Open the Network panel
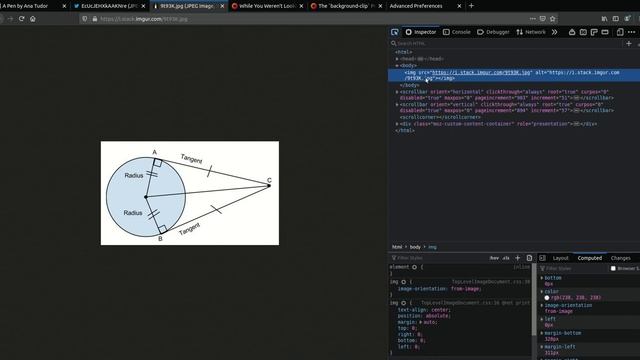Image resolution: width=640 pixels, height=360 pixels. (531, 32)
